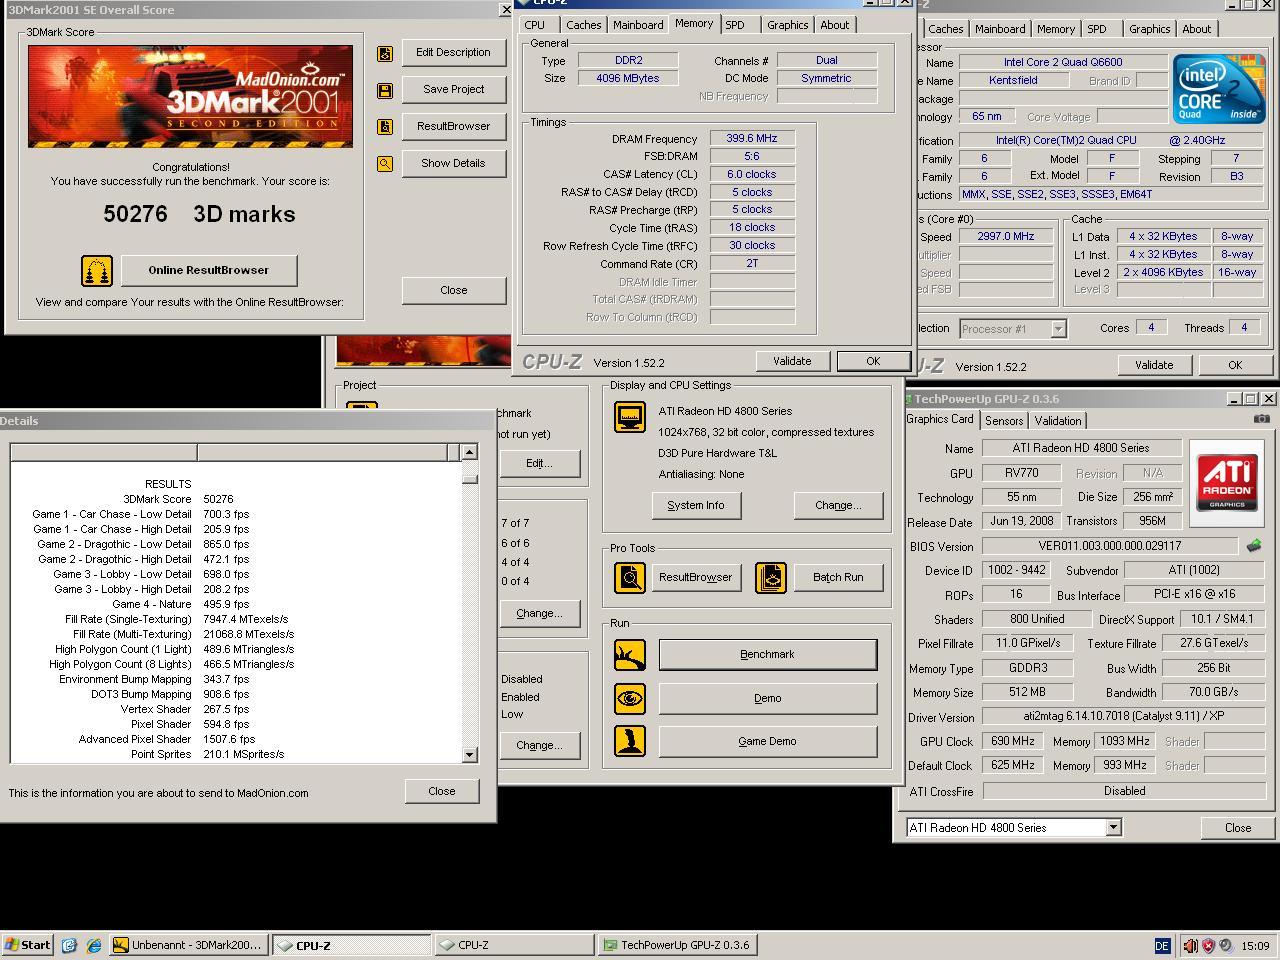The width and height of the screenshot is (1280, 960).
Task: Click the Demo eye icon
Action: (x=630, y=699)
